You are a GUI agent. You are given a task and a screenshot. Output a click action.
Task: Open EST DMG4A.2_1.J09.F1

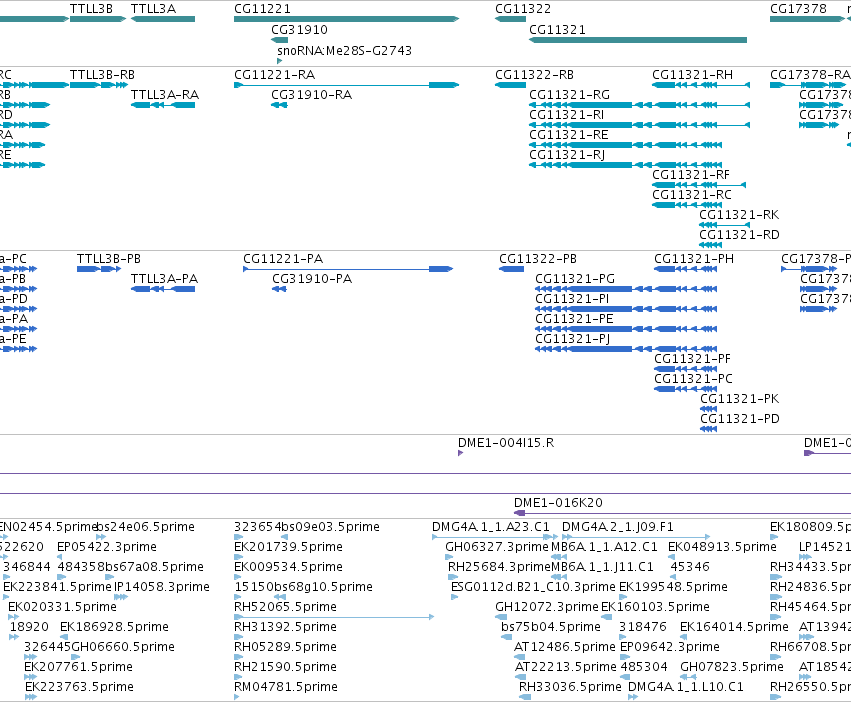(x=618, y=527)
